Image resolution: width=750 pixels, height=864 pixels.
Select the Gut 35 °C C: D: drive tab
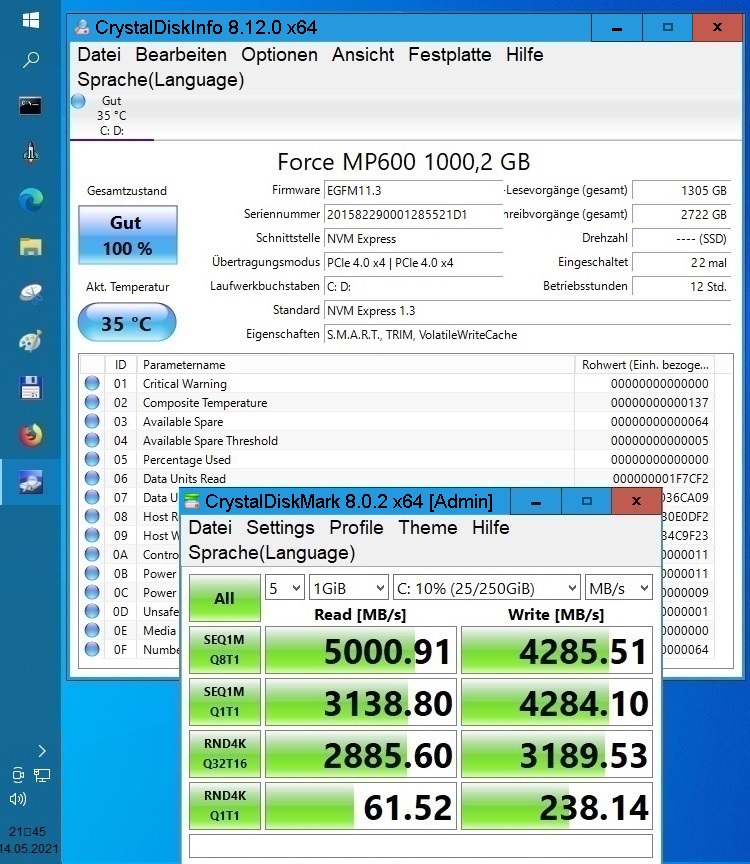point(112,116)
